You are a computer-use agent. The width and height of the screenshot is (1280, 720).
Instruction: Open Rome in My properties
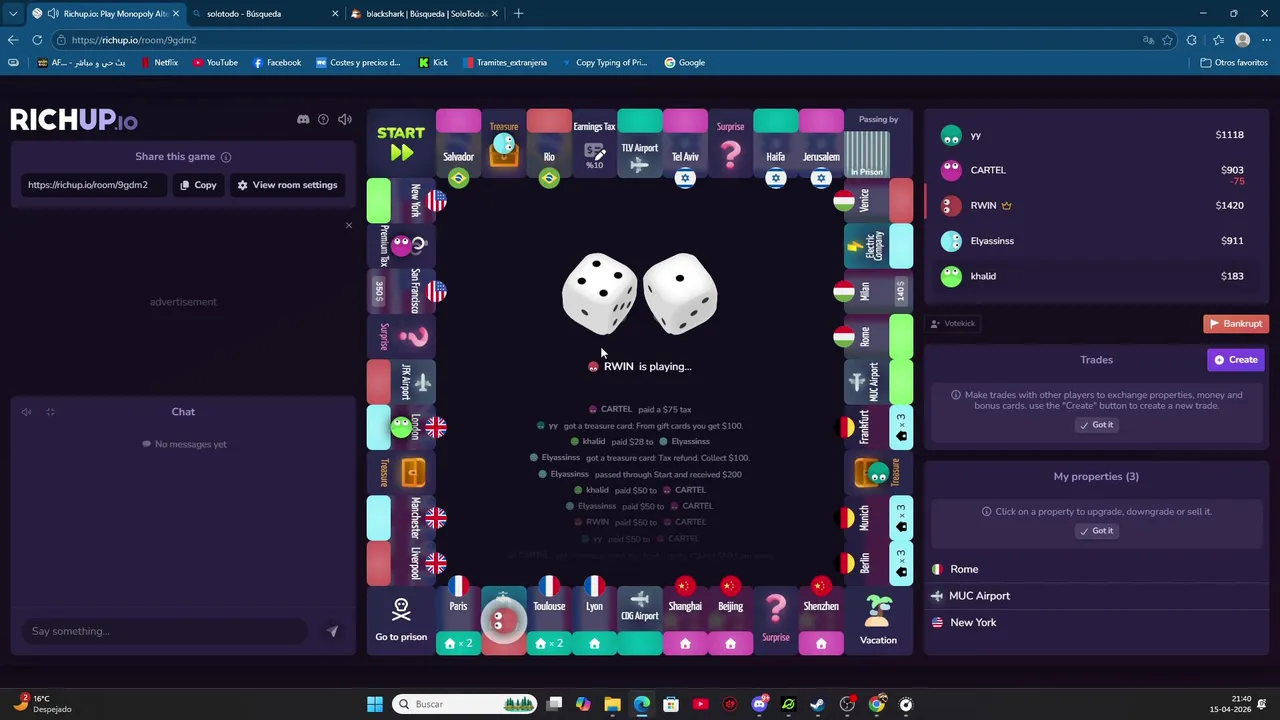tap(1096, 569)
